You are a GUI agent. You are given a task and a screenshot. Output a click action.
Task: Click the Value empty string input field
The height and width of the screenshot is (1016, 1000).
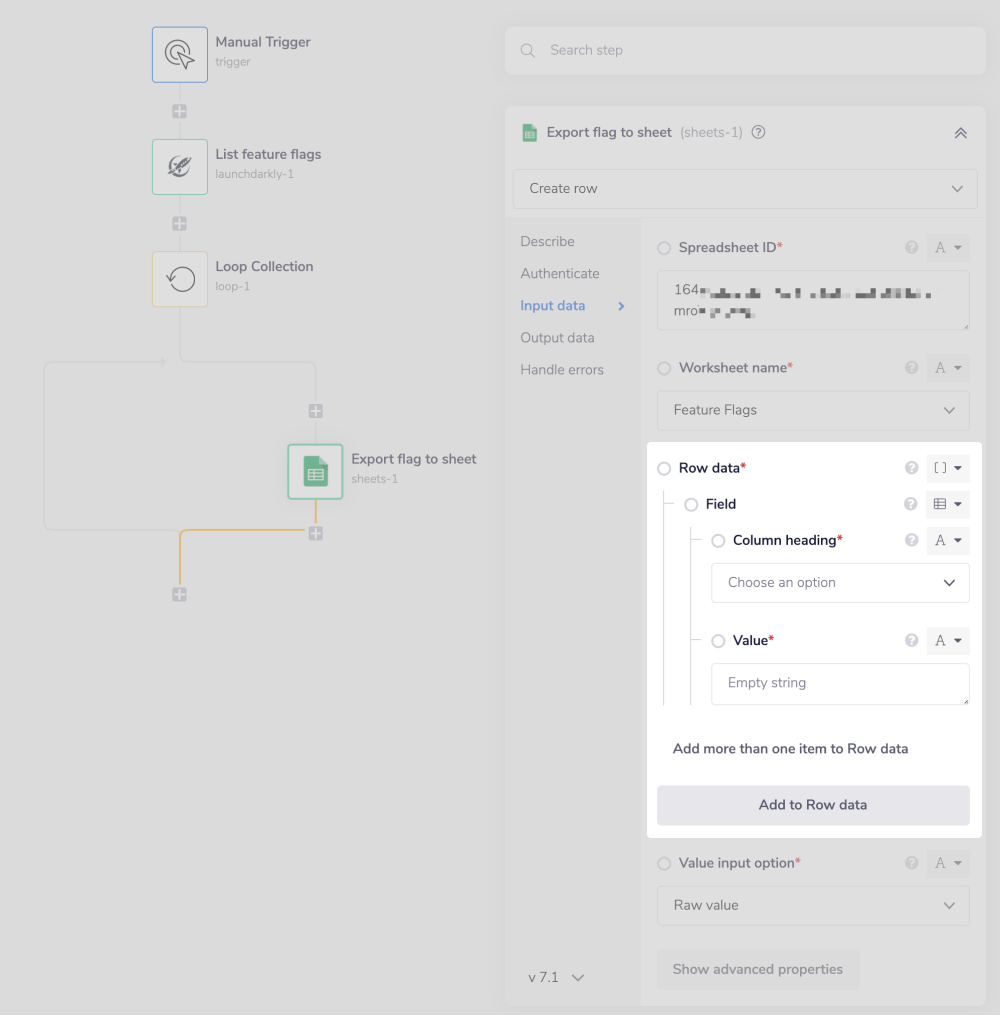840,684
